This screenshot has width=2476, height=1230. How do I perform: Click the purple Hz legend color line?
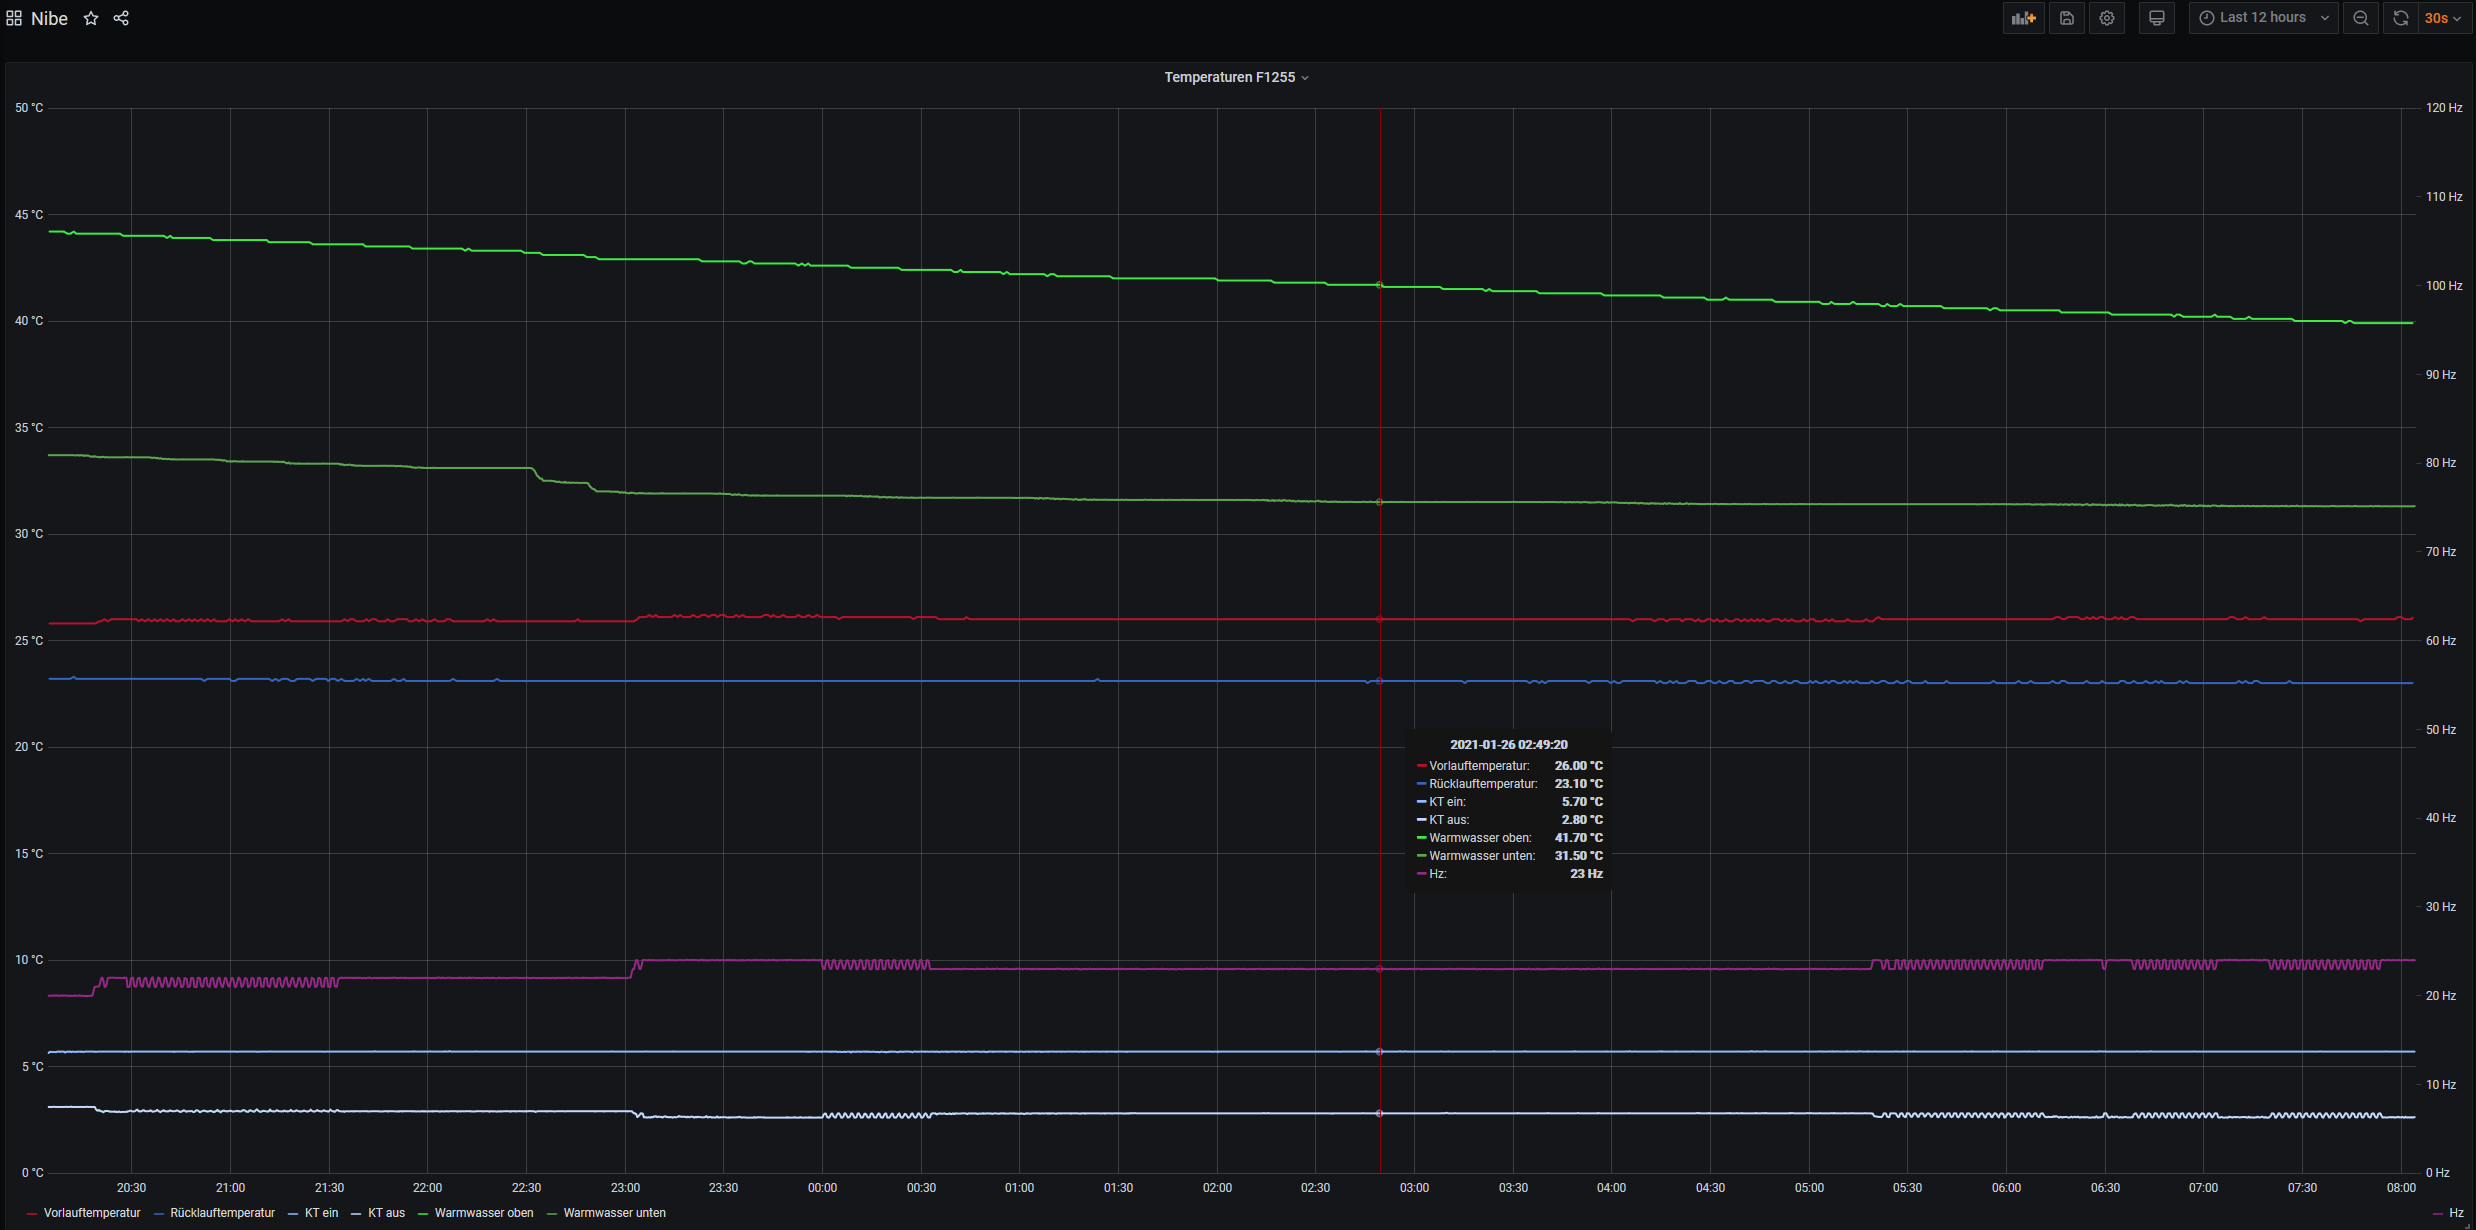[x=2437, y=1214]
